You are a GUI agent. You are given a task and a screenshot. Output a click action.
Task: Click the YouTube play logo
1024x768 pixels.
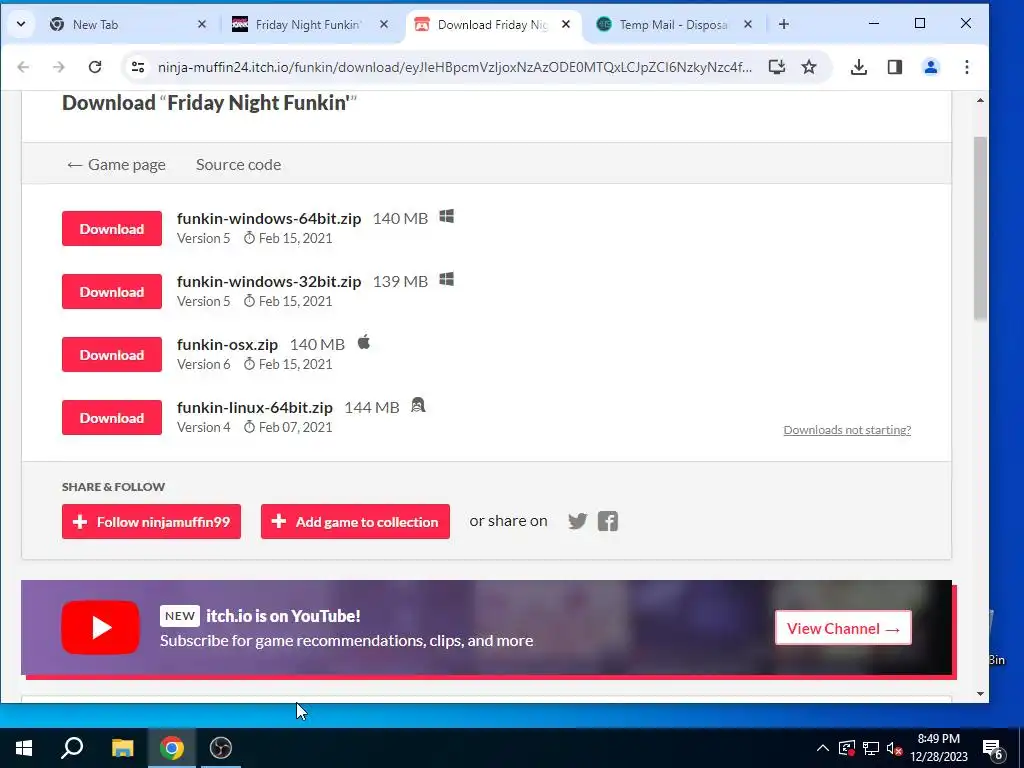(x=101, y=628)
